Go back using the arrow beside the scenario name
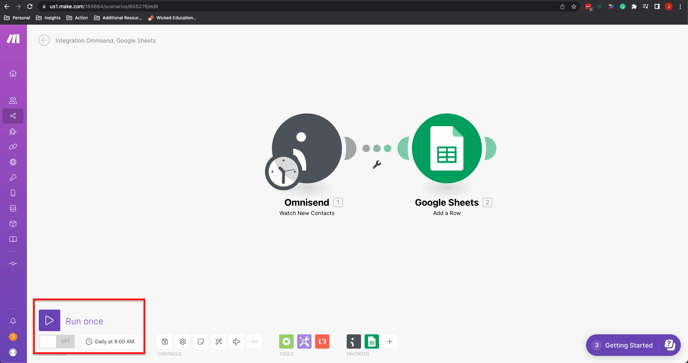Image resolution: width=688 pixels, height=363 pixels. click(44, 40)
